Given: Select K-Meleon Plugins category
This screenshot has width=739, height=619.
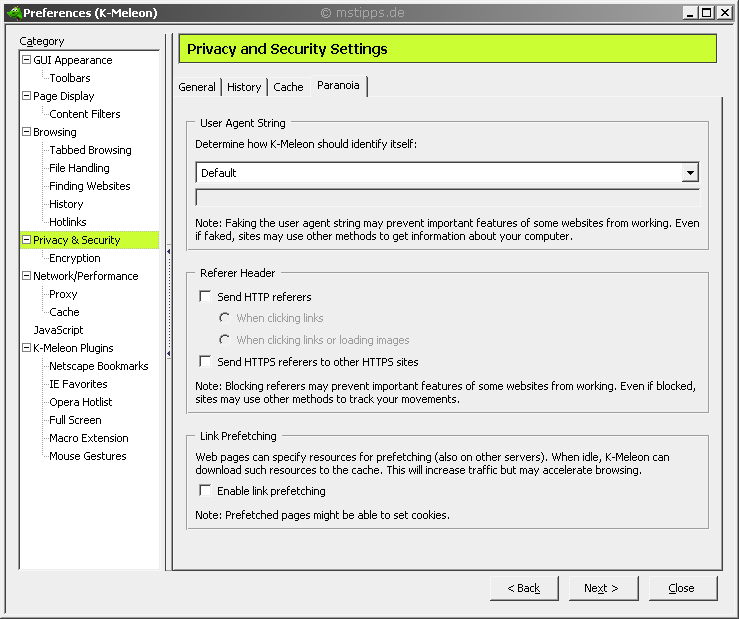Looking at the screenshot, I should 73,348.
